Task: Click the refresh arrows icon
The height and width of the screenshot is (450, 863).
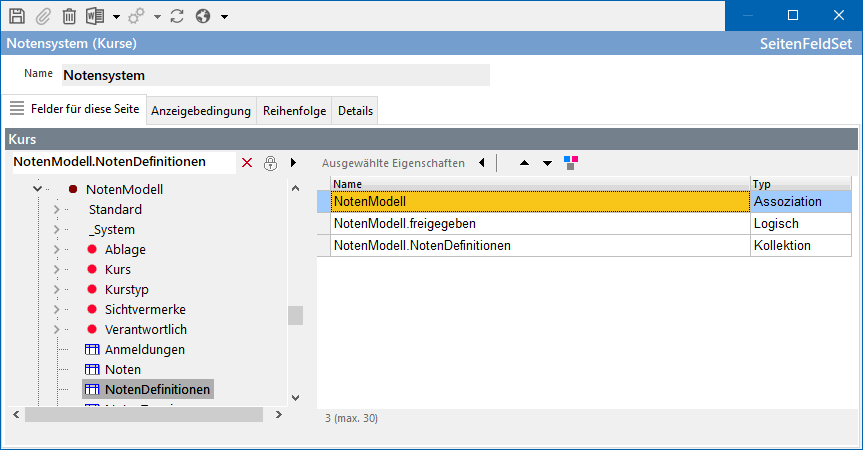Action: [x=177, y=16]
